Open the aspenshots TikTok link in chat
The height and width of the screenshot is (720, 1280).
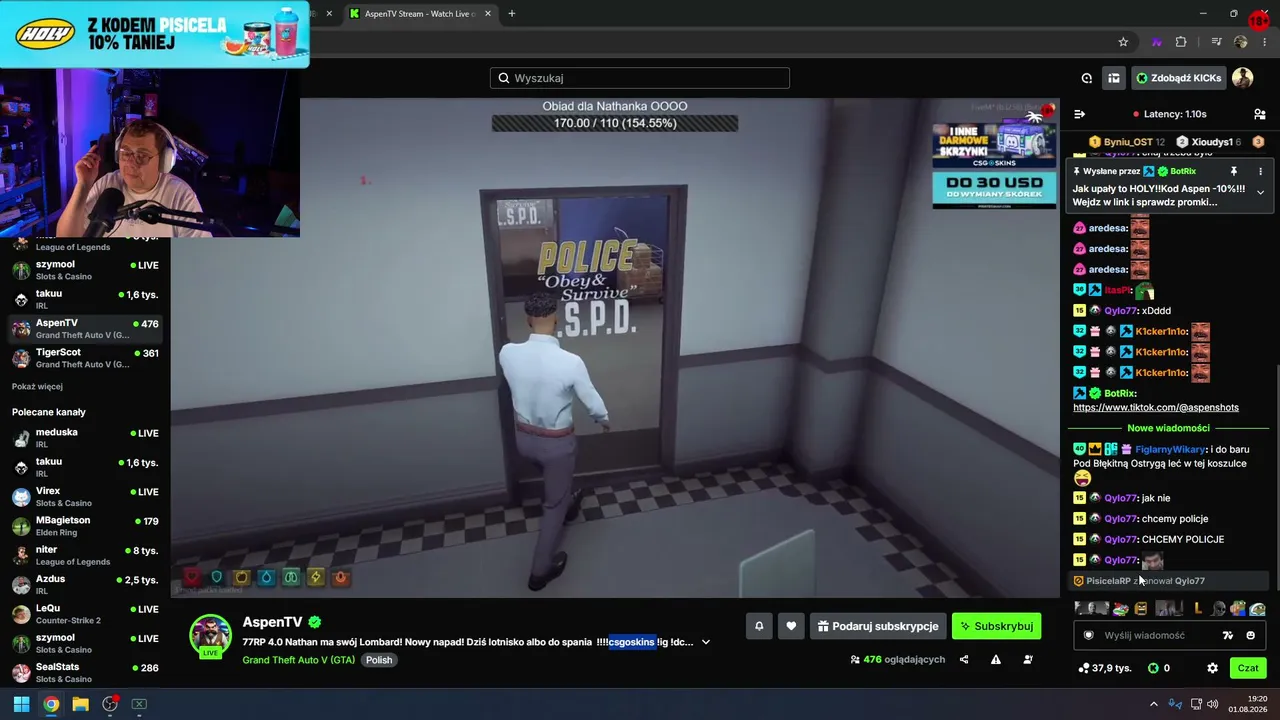click(x=1156, y=407)
